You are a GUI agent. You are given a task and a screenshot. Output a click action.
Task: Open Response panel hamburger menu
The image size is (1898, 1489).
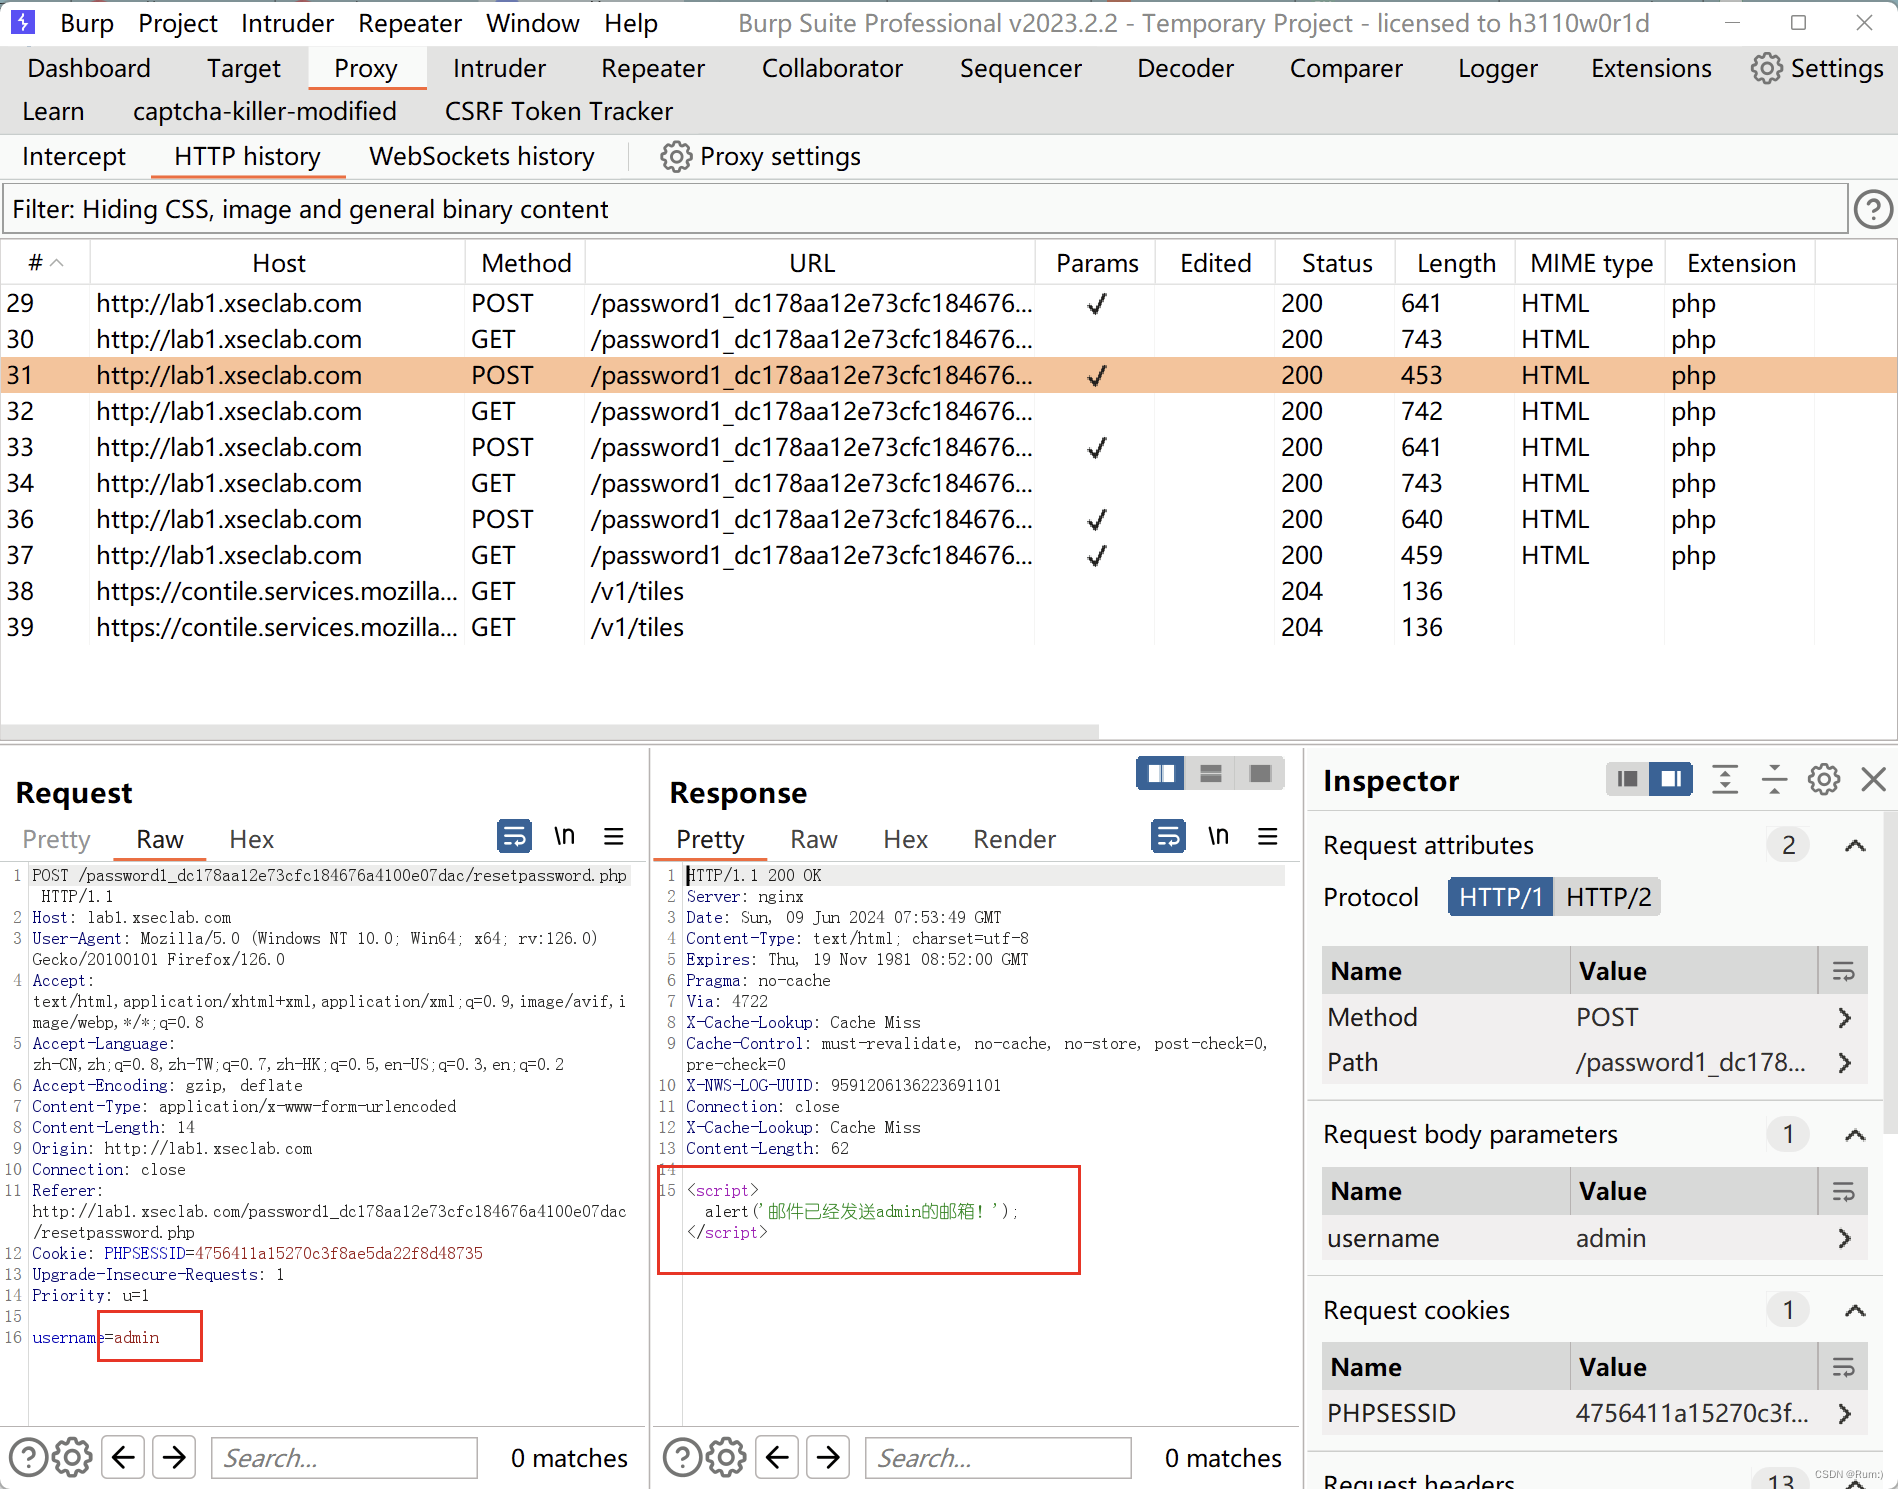pos(1268,836)
